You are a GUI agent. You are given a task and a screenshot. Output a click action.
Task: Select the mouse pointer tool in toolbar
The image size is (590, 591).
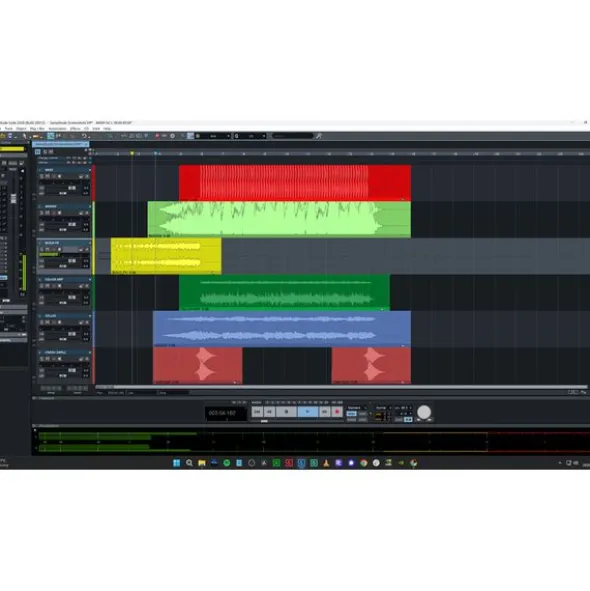coord(25,136)
